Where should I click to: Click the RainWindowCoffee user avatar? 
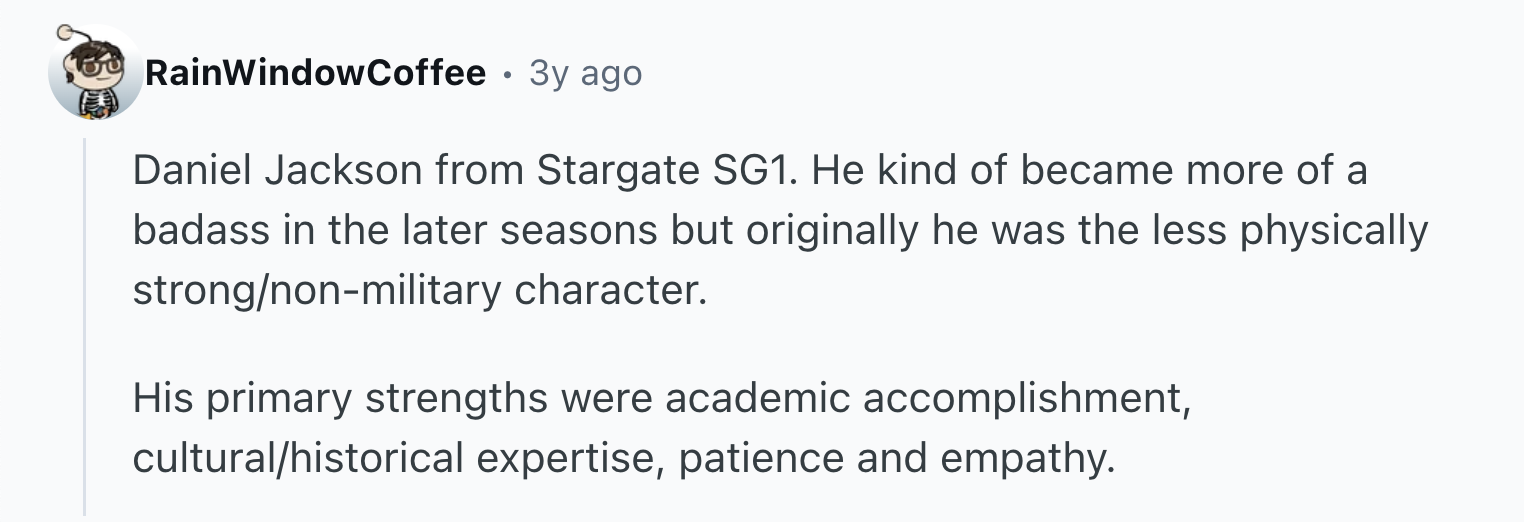click(95, 73)
